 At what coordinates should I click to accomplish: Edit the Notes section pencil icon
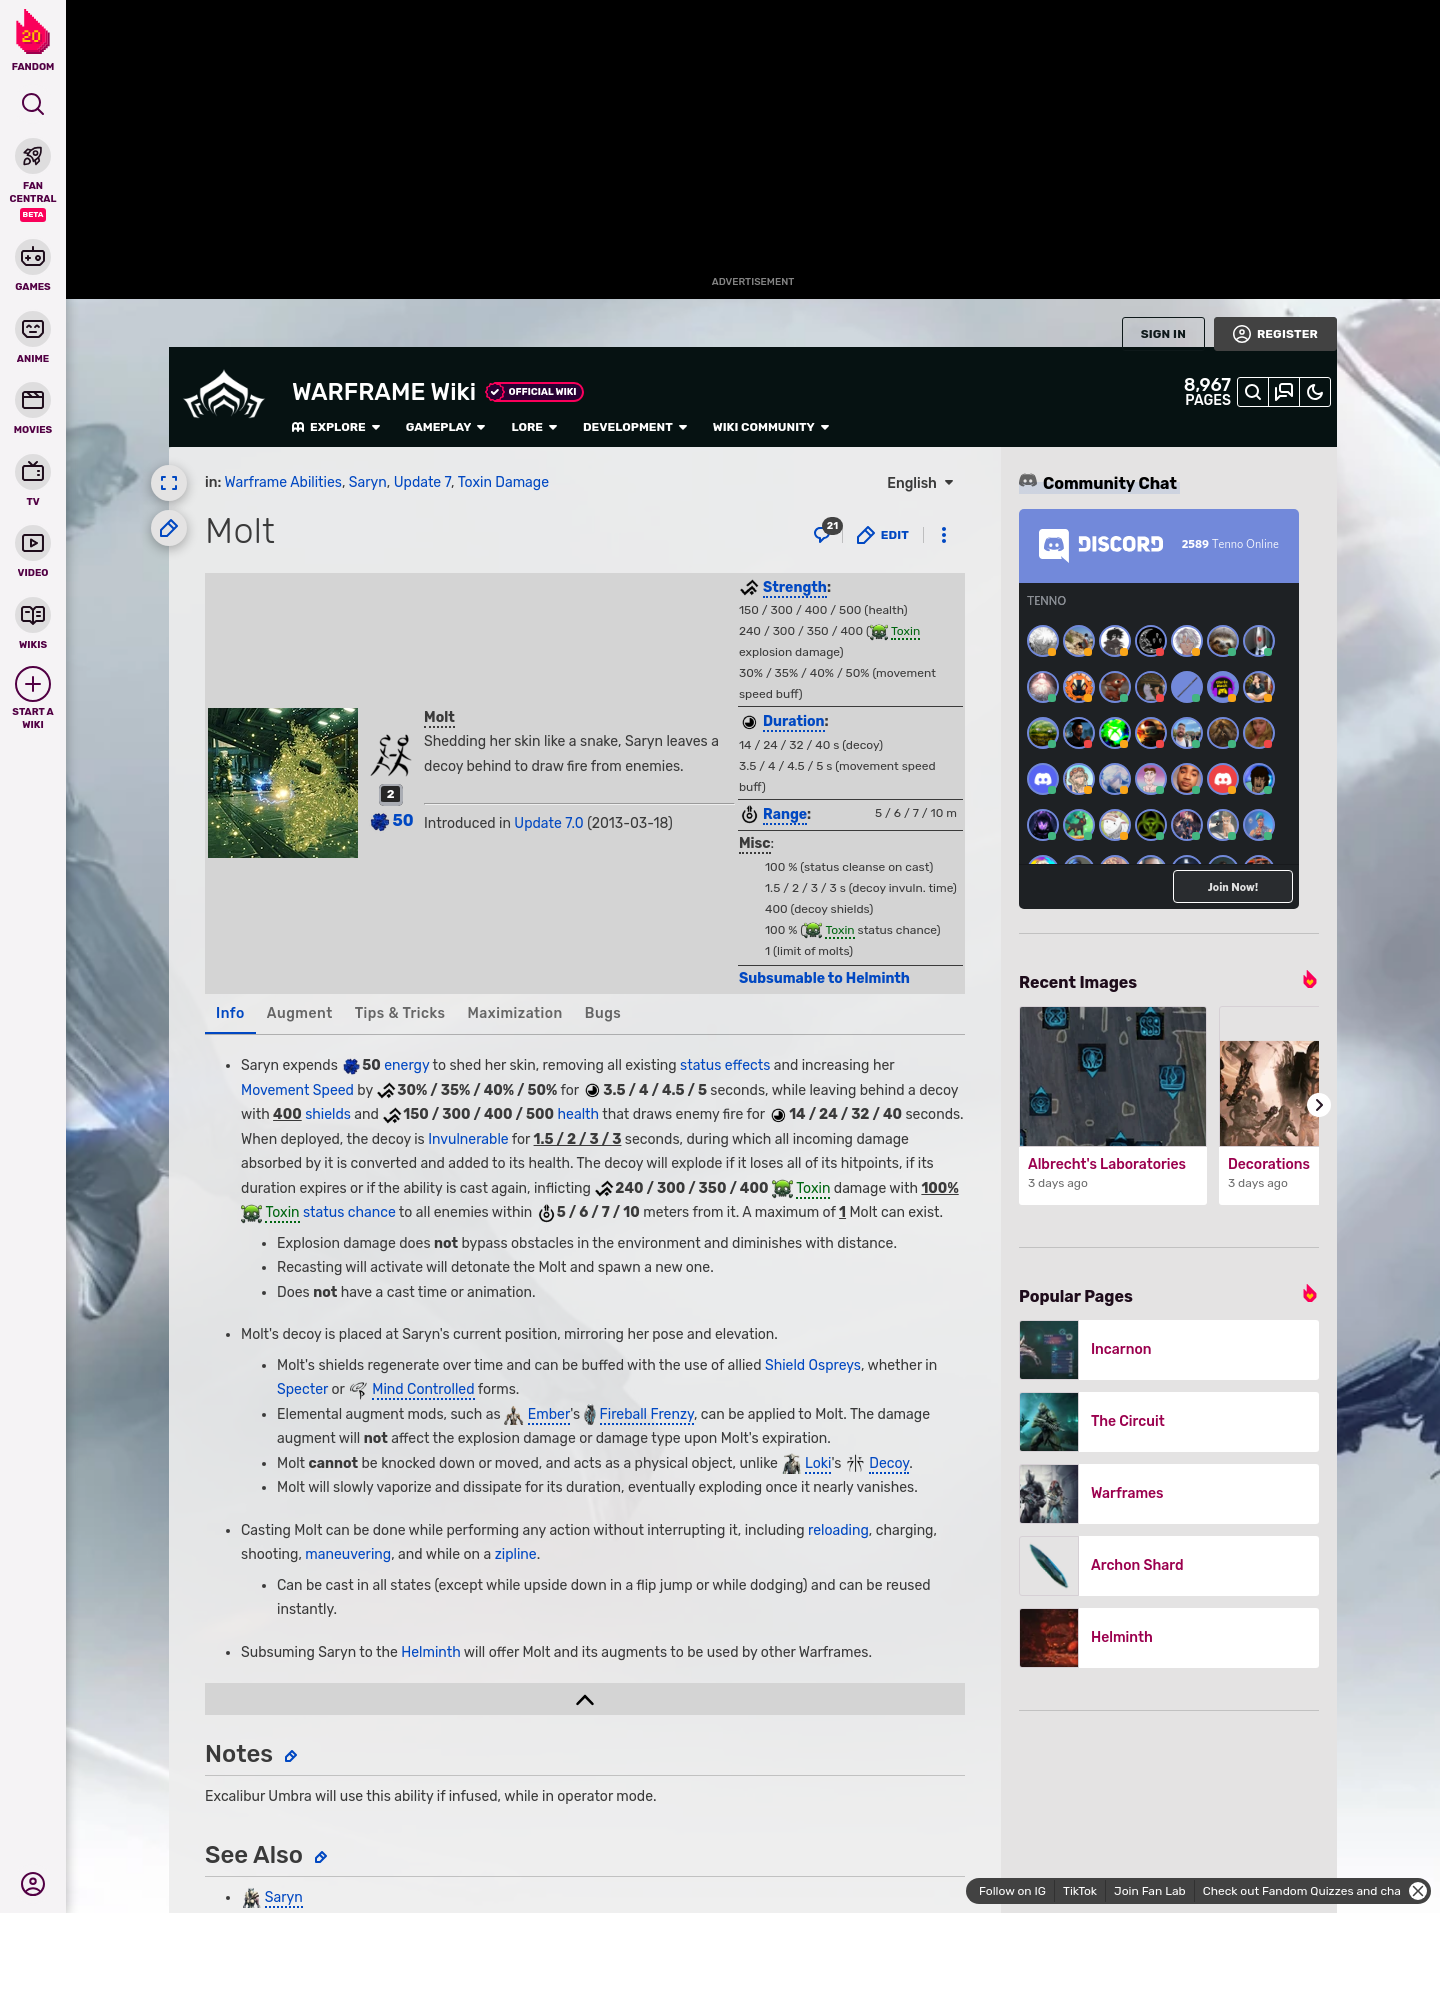[x=291, y=1757]
